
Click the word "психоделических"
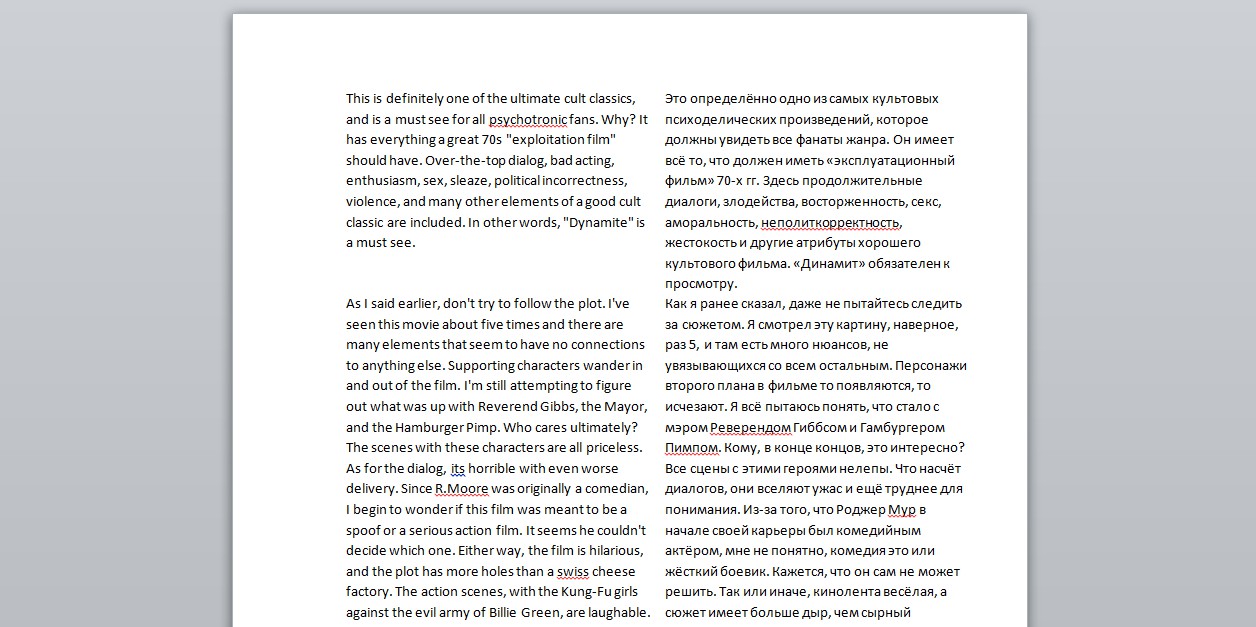pyautogui.click(x=719, y=119)
